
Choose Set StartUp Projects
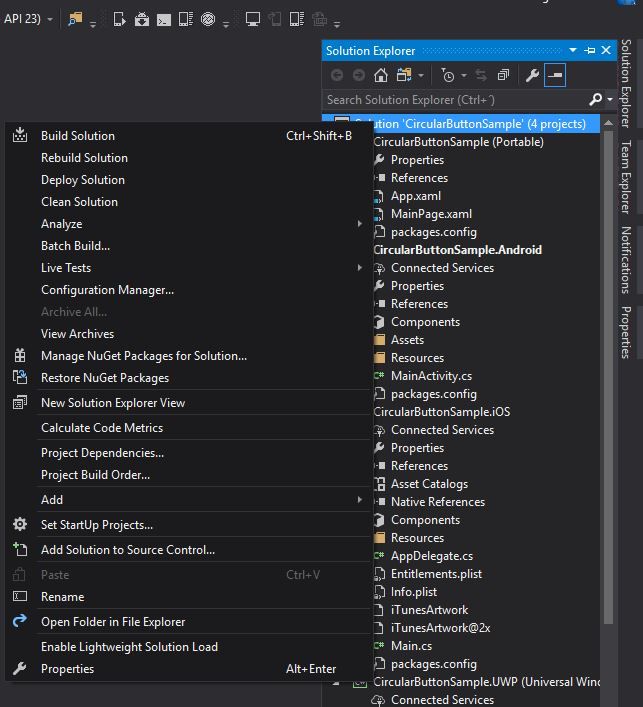(188, 525)
